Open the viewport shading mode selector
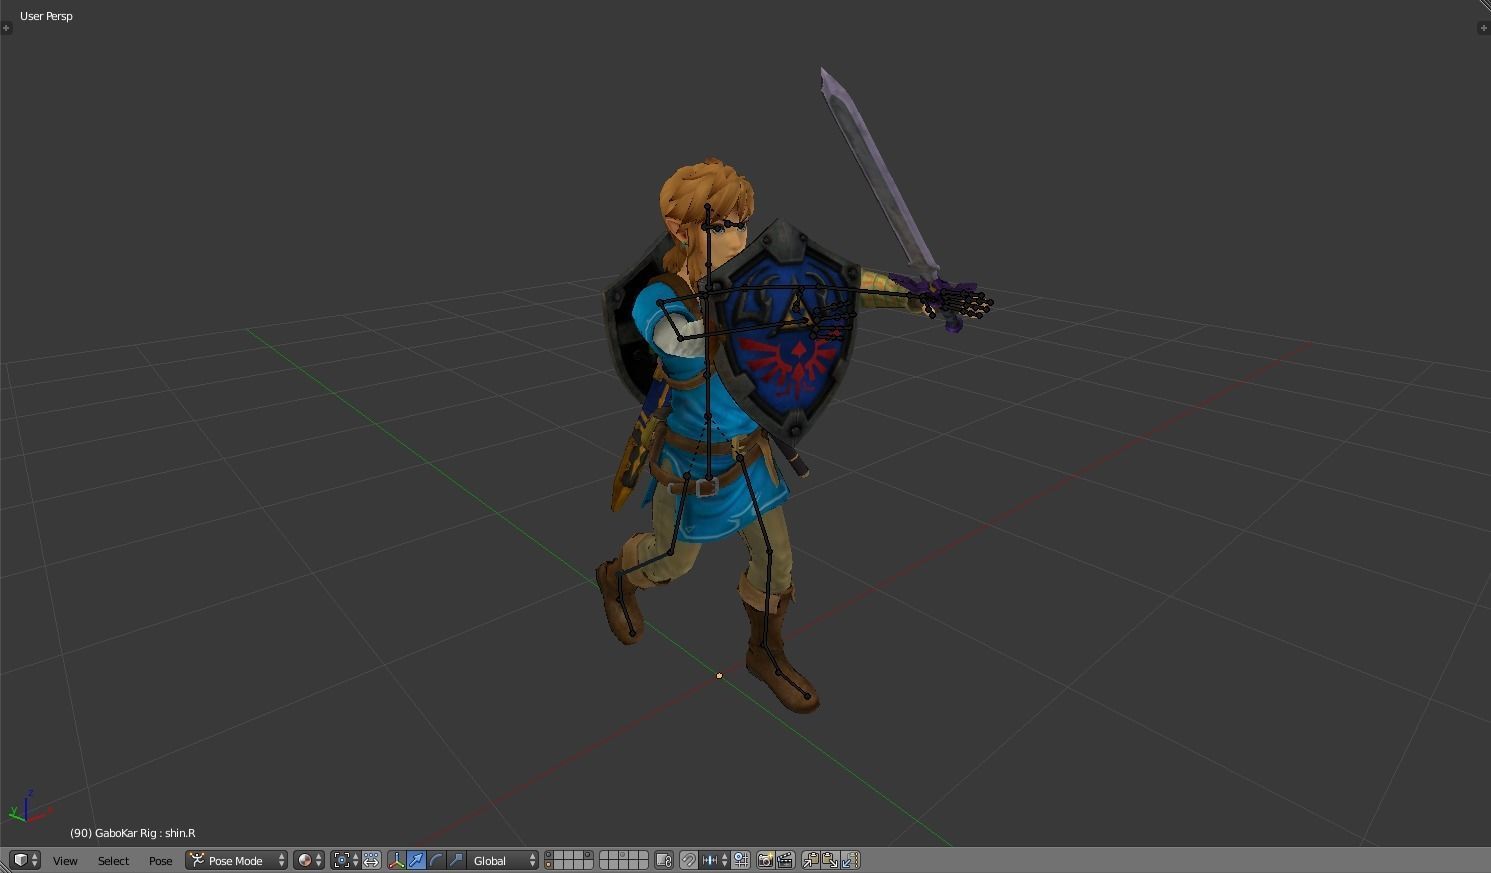Viewport: 1491px width, 873px height. 309,860
